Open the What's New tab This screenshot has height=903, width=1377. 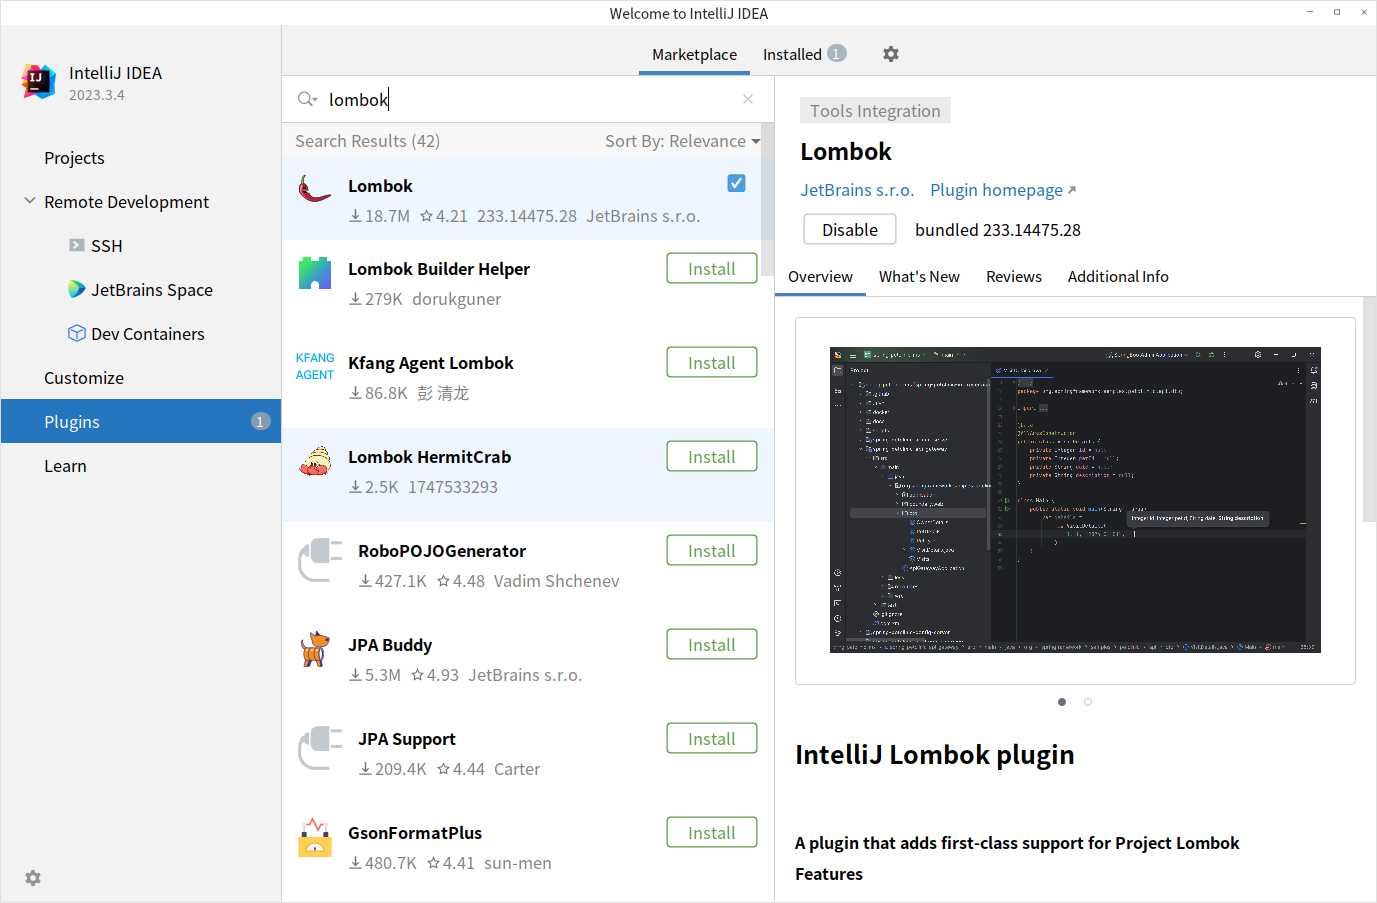919,277
